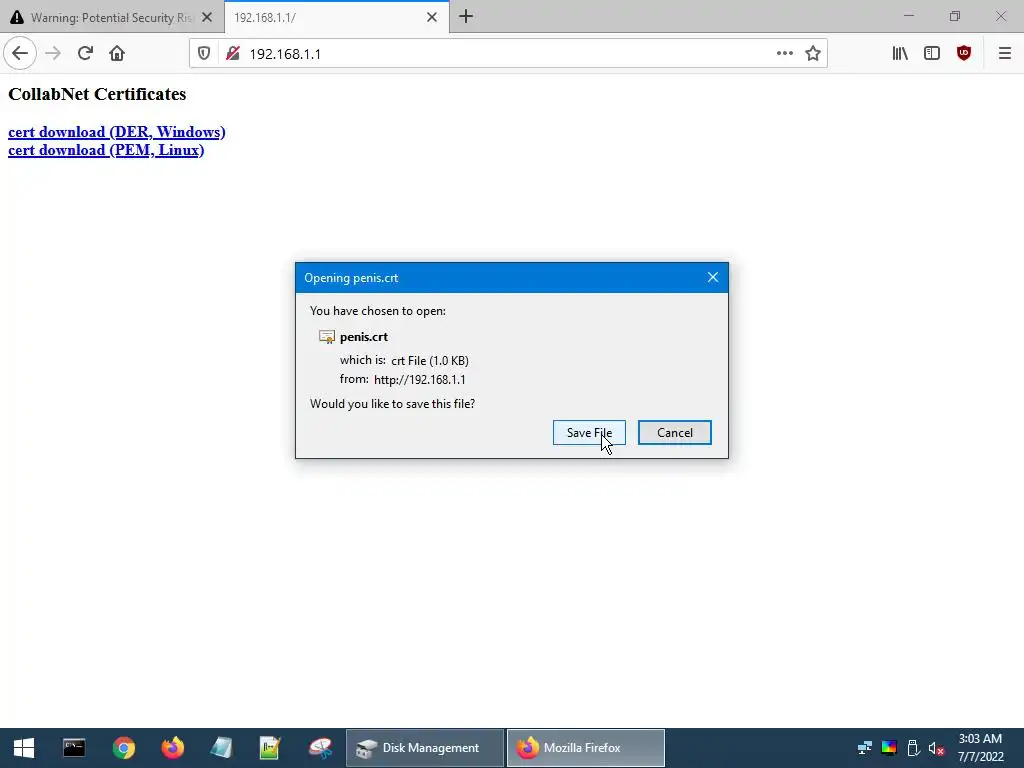Open the Windows Start menu
Image resolution: width=1024 pixels, height=768 pixels.
(x=24, y=748)
